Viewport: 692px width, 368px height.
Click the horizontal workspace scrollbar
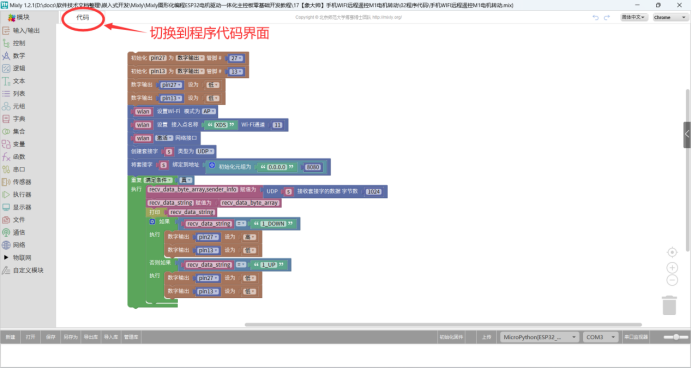(443, 324)
